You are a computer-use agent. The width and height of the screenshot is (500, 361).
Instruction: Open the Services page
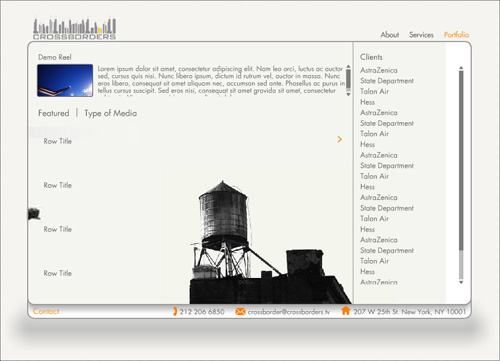(421, 35)
